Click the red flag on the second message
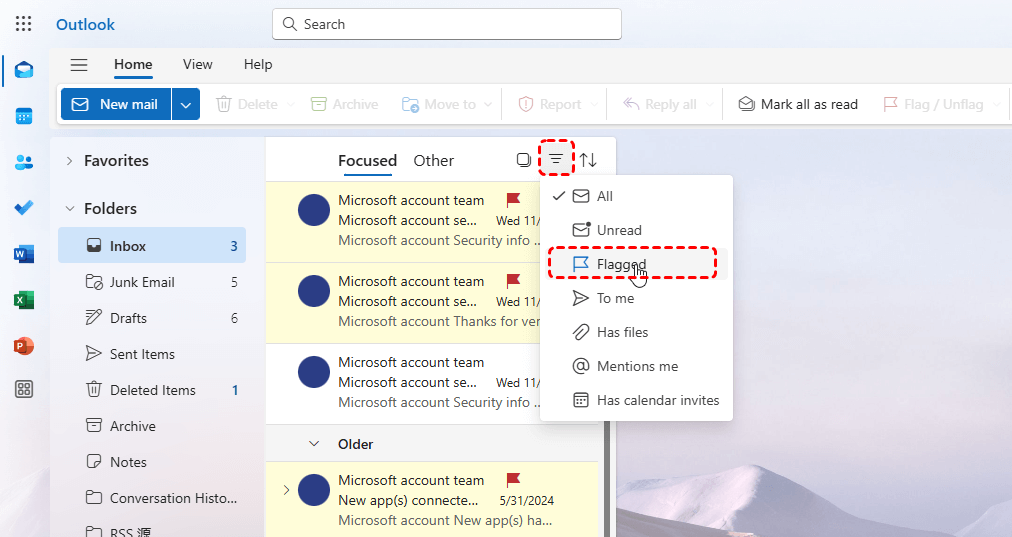 (x=513, y=281)
